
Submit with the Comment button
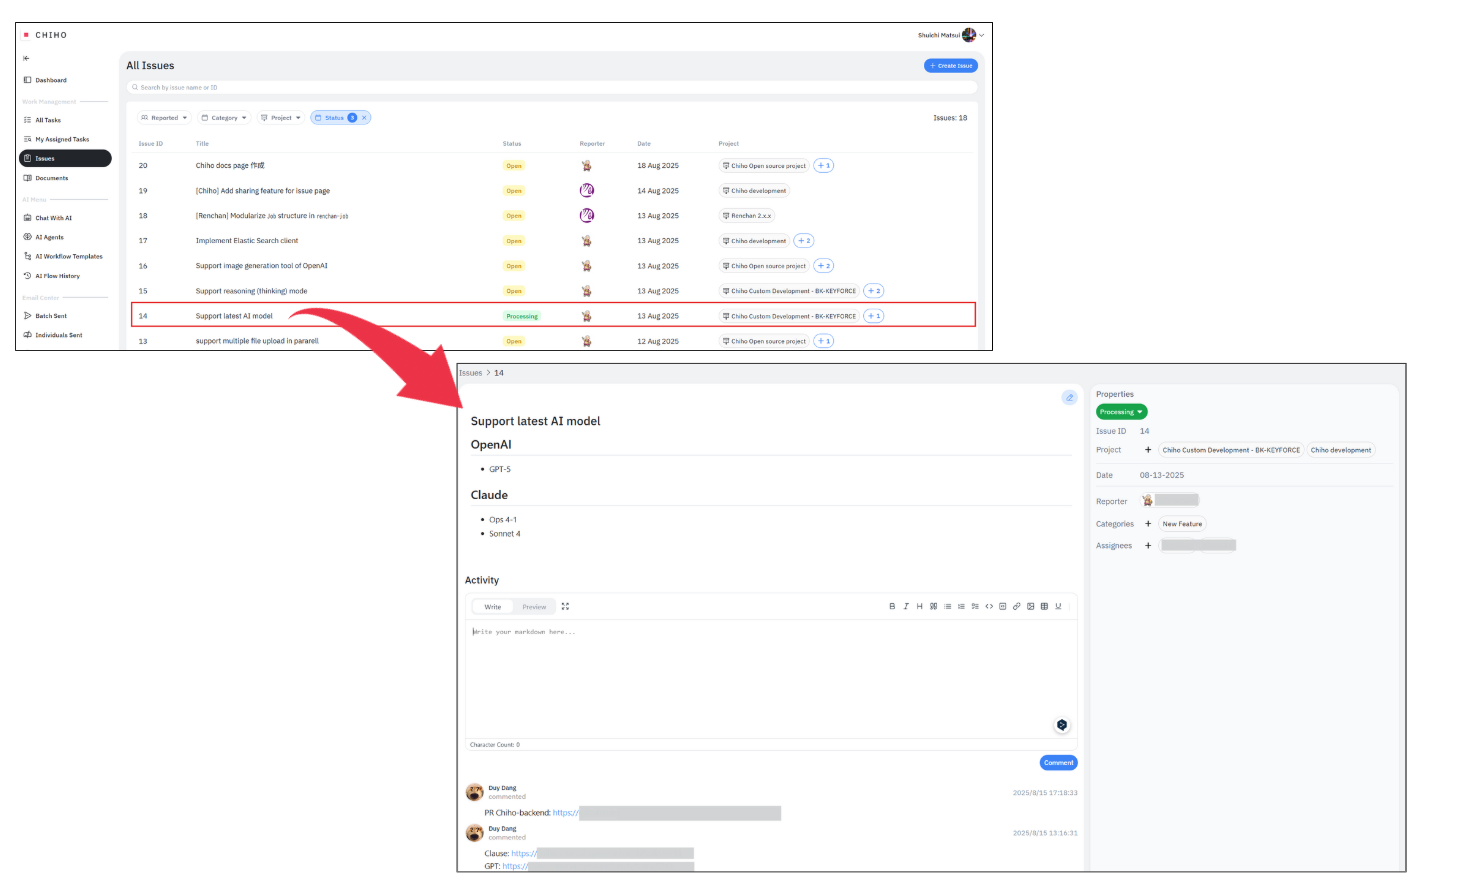(1058, 763)
